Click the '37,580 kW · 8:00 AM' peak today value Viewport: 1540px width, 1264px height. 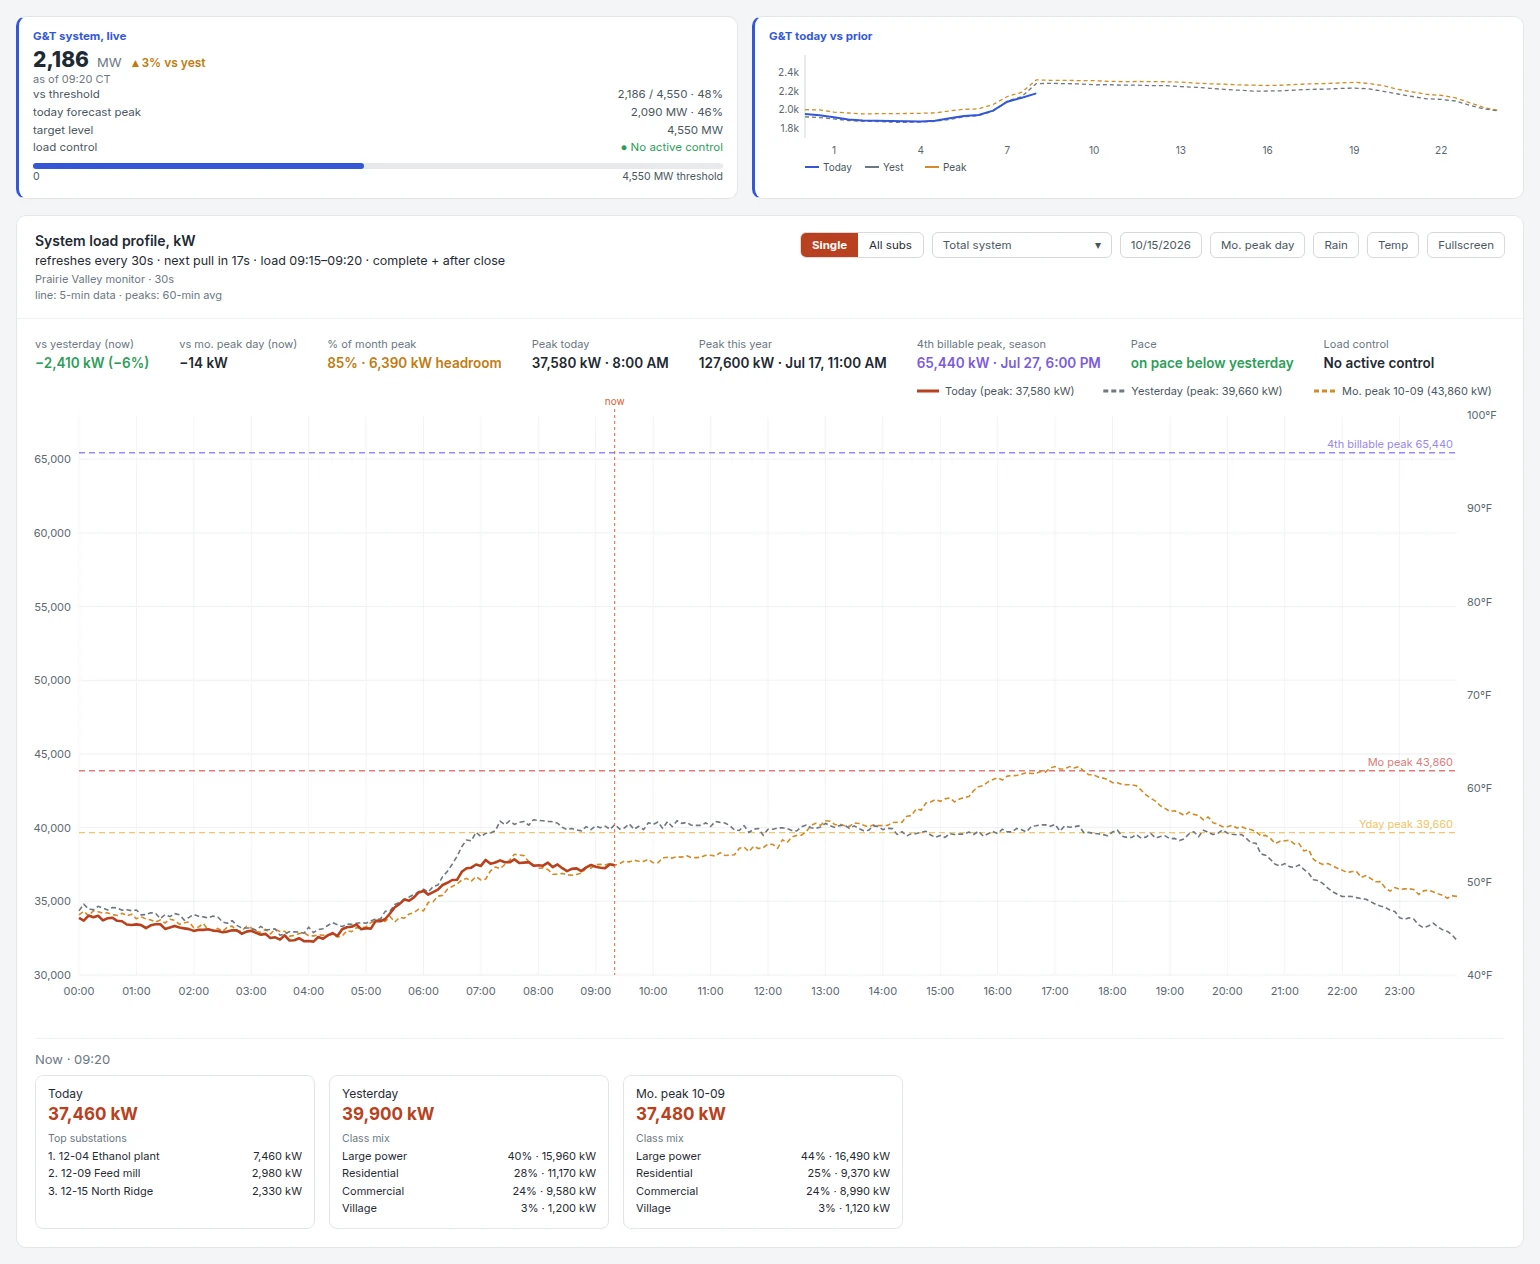point(600,363)
